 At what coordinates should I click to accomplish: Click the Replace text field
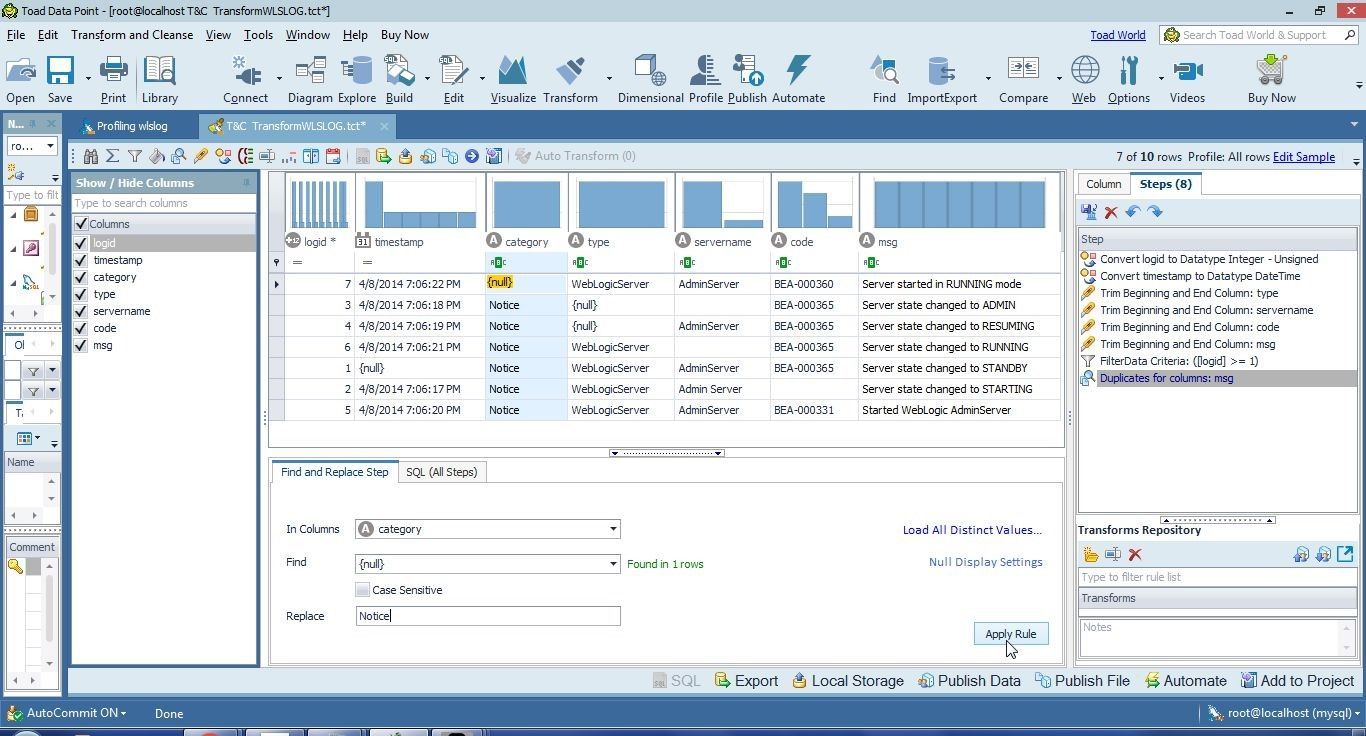[488, 616]
